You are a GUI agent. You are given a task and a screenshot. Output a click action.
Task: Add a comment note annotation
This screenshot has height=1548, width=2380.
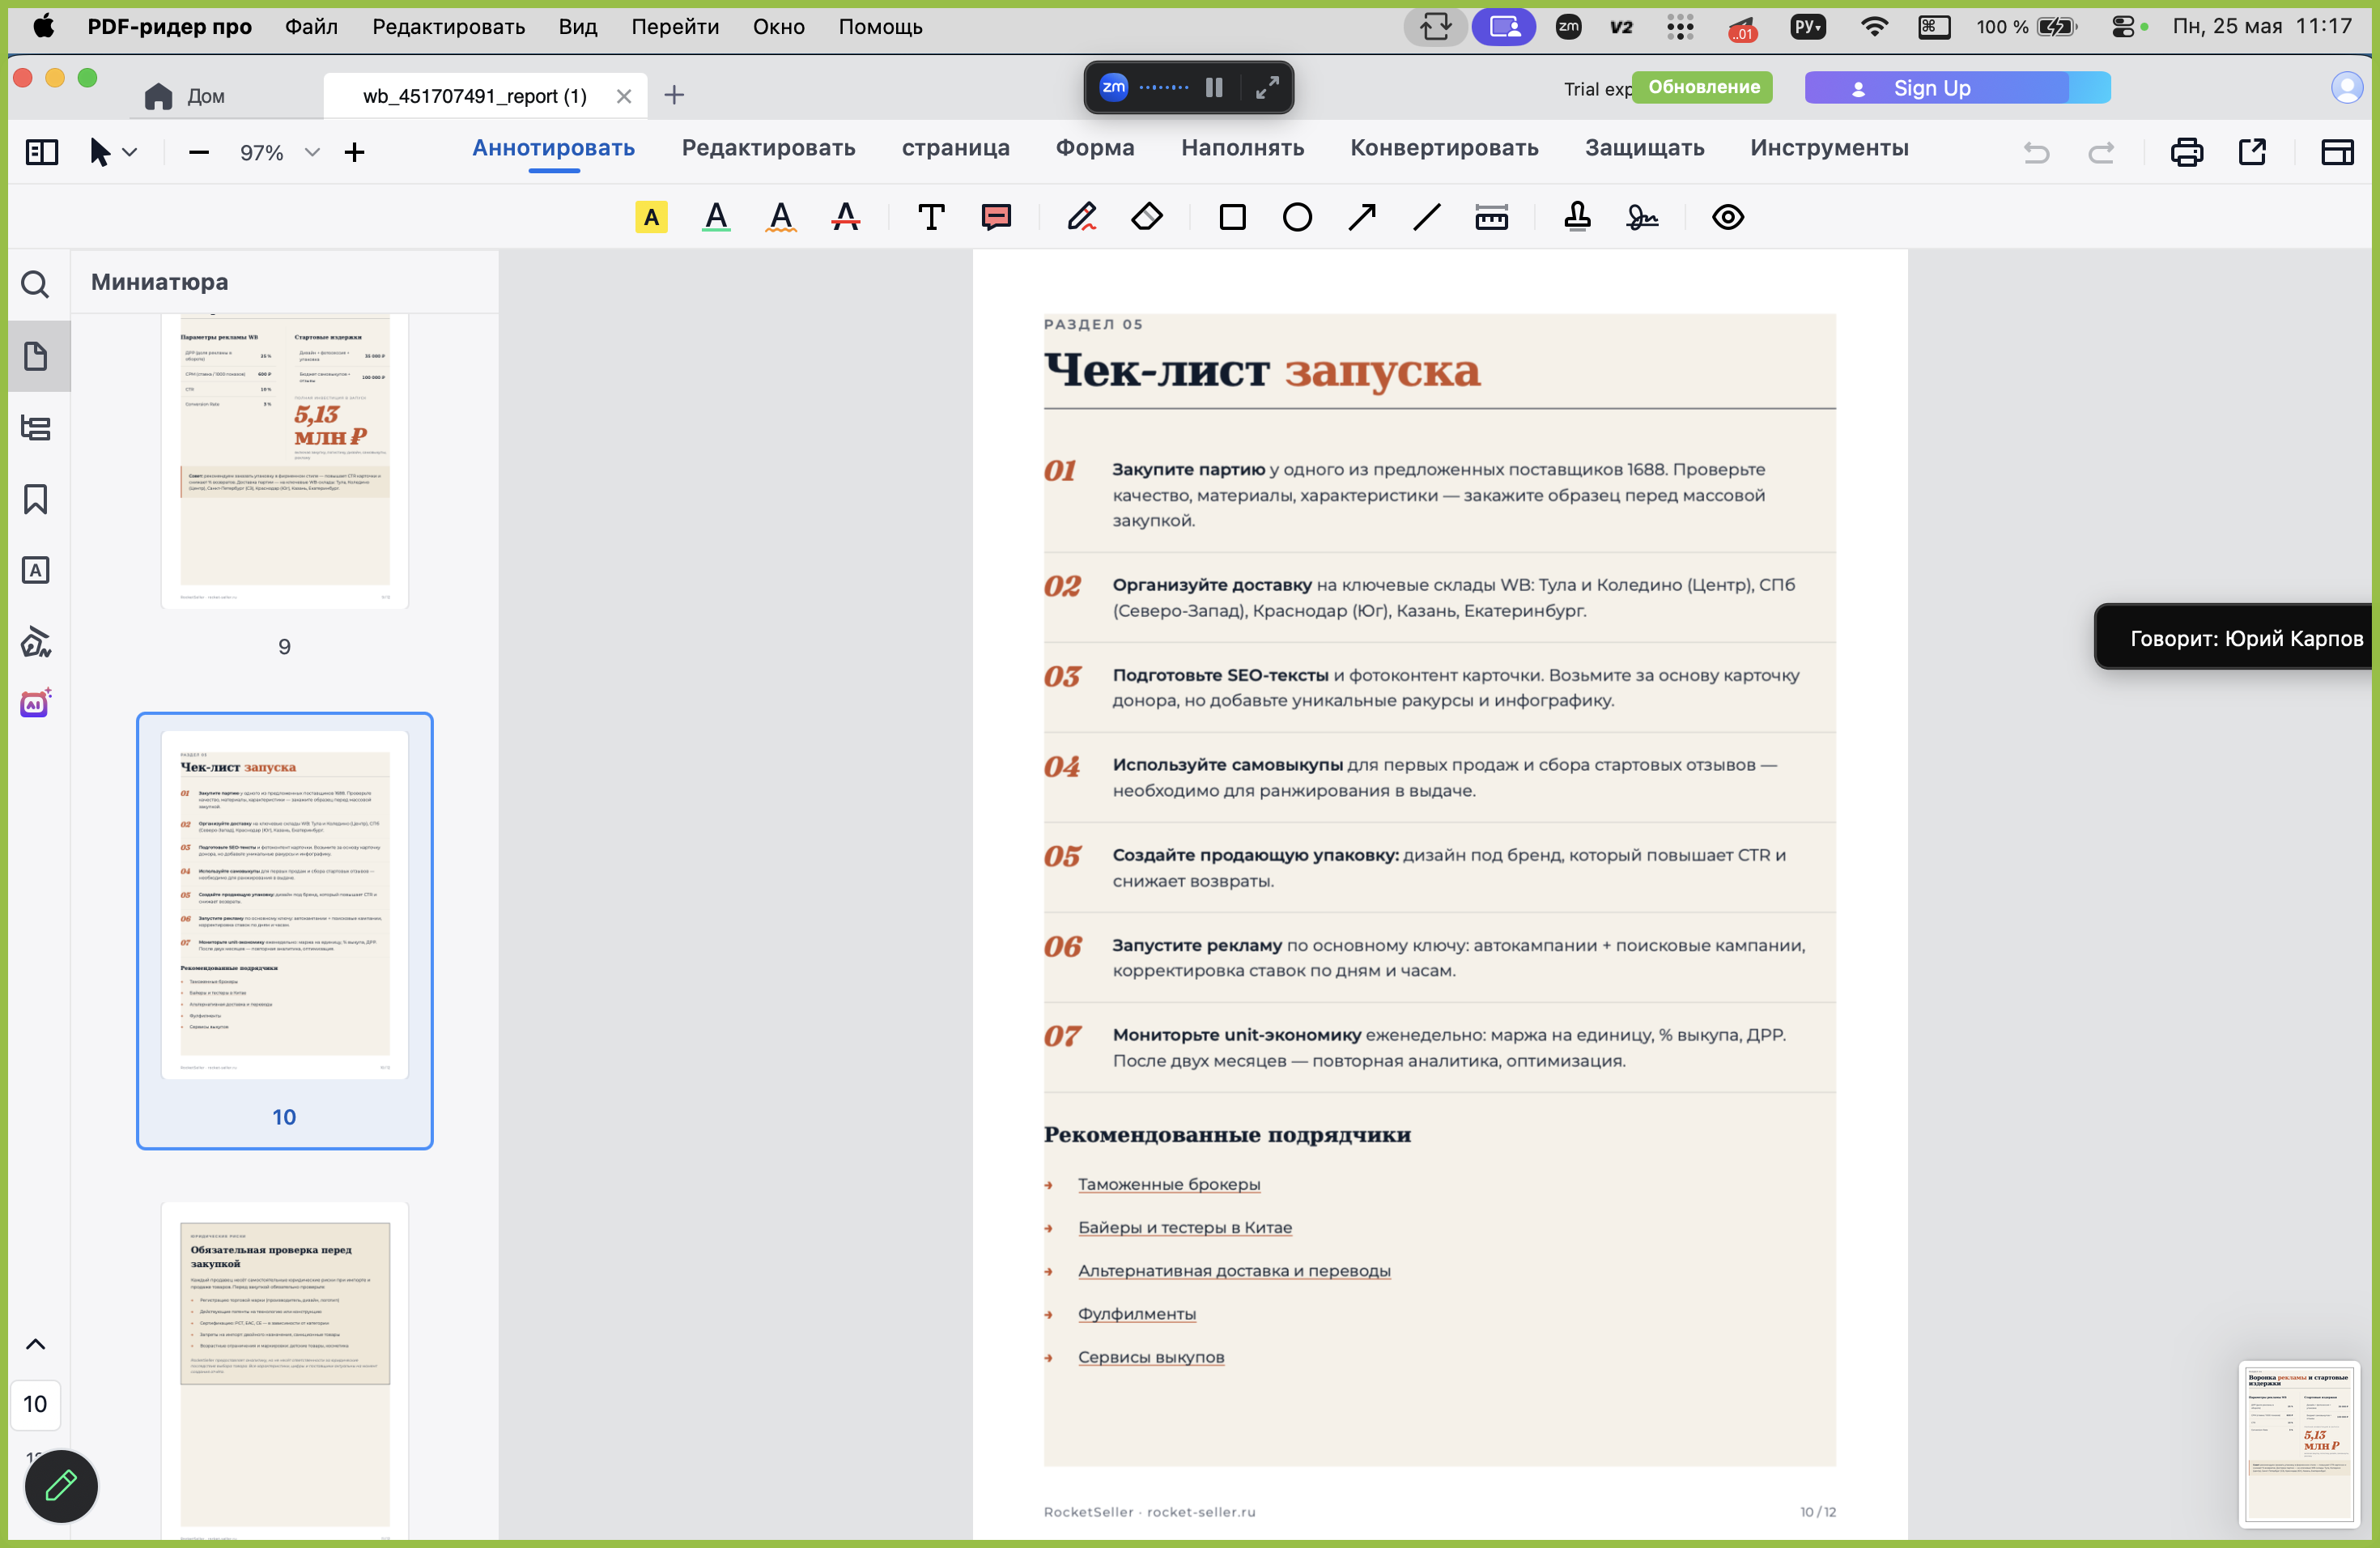[997, 217]
